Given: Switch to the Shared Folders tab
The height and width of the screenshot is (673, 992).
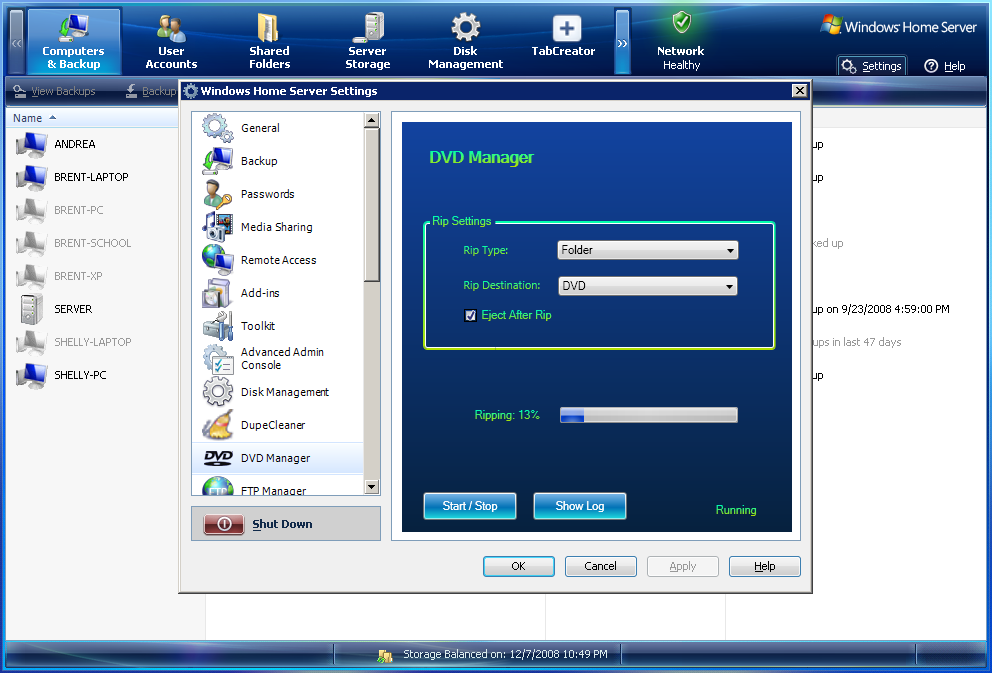Looking at the screenshot, I should pyautogui.click(x=269, y=42).
